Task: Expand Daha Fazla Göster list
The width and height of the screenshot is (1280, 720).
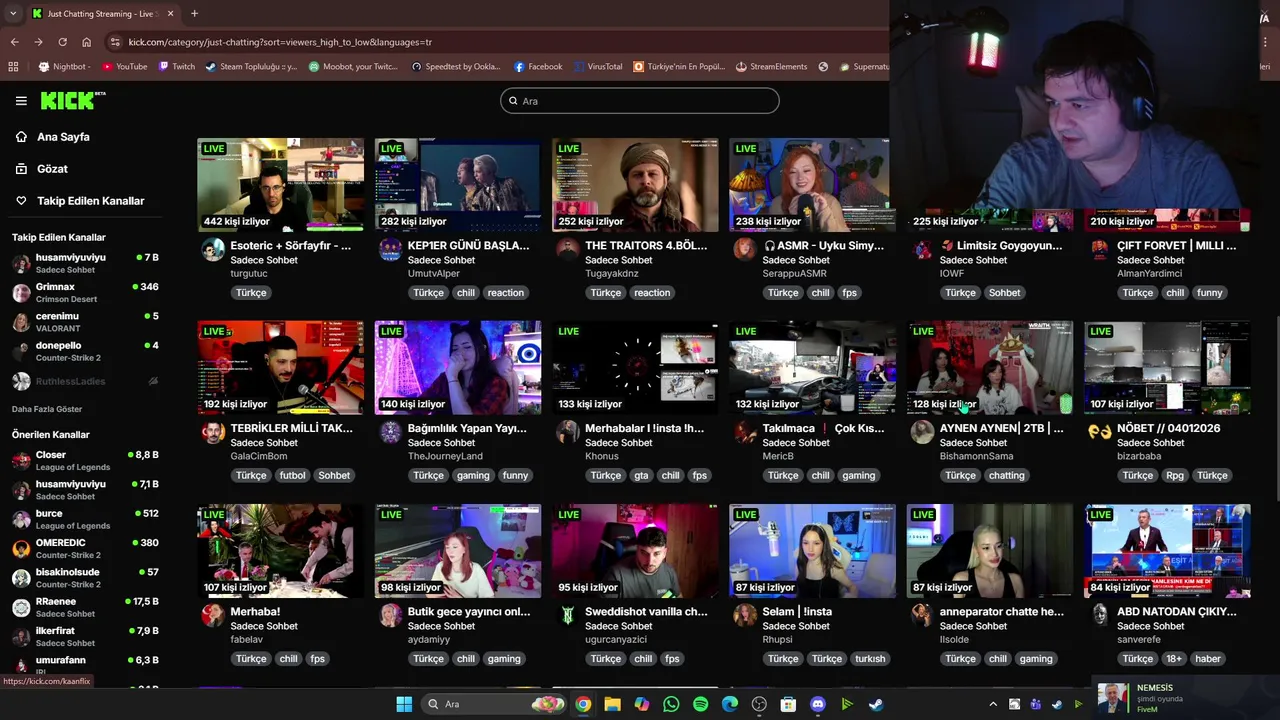Action: pyautogui.click(x=47, y=409)
